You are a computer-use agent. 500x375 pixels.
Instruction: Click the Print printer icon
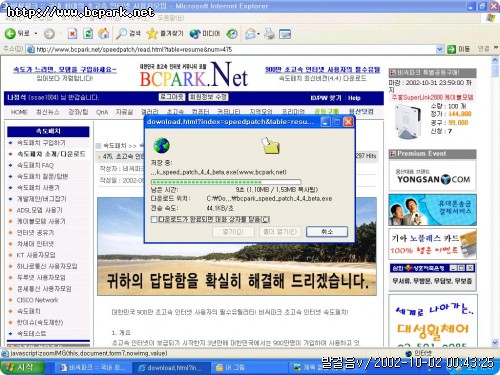click(269, 33)
